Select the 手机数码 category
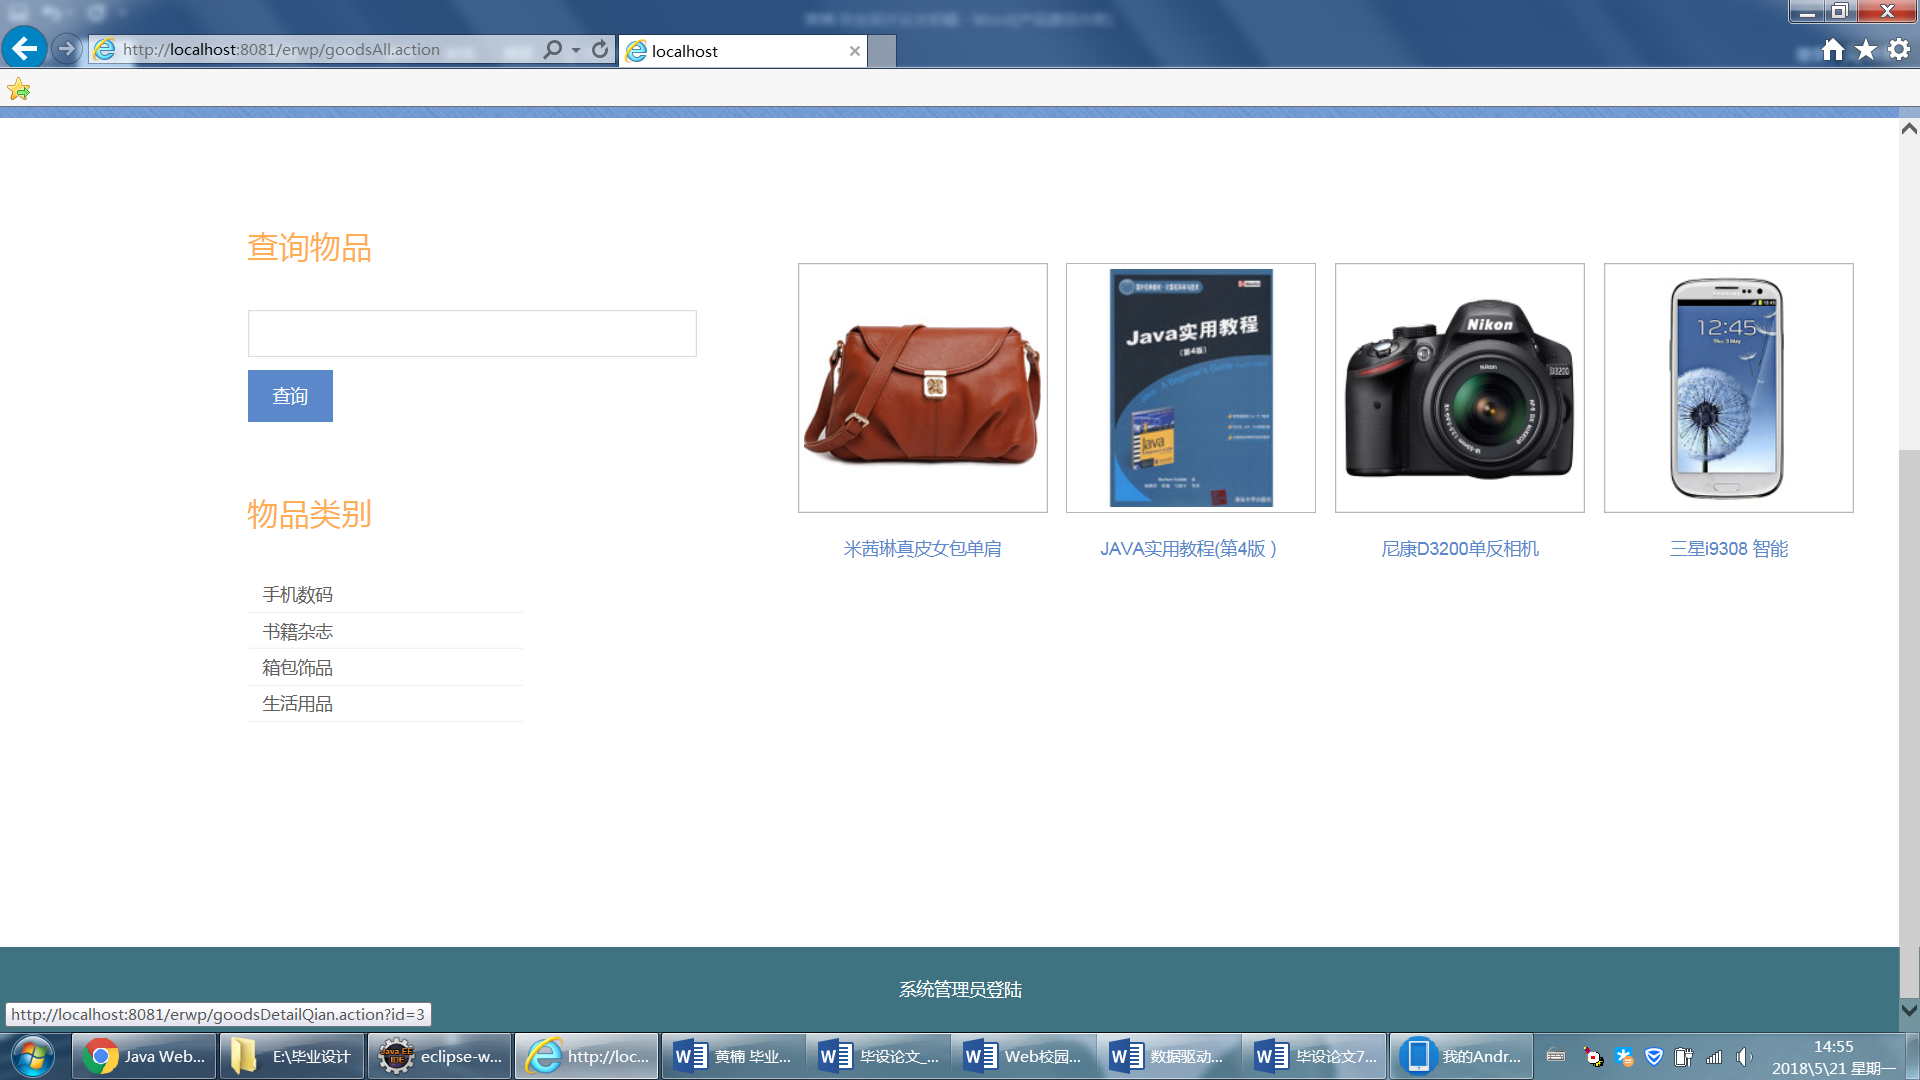1920x1080 pixels. tap(298, 595)
